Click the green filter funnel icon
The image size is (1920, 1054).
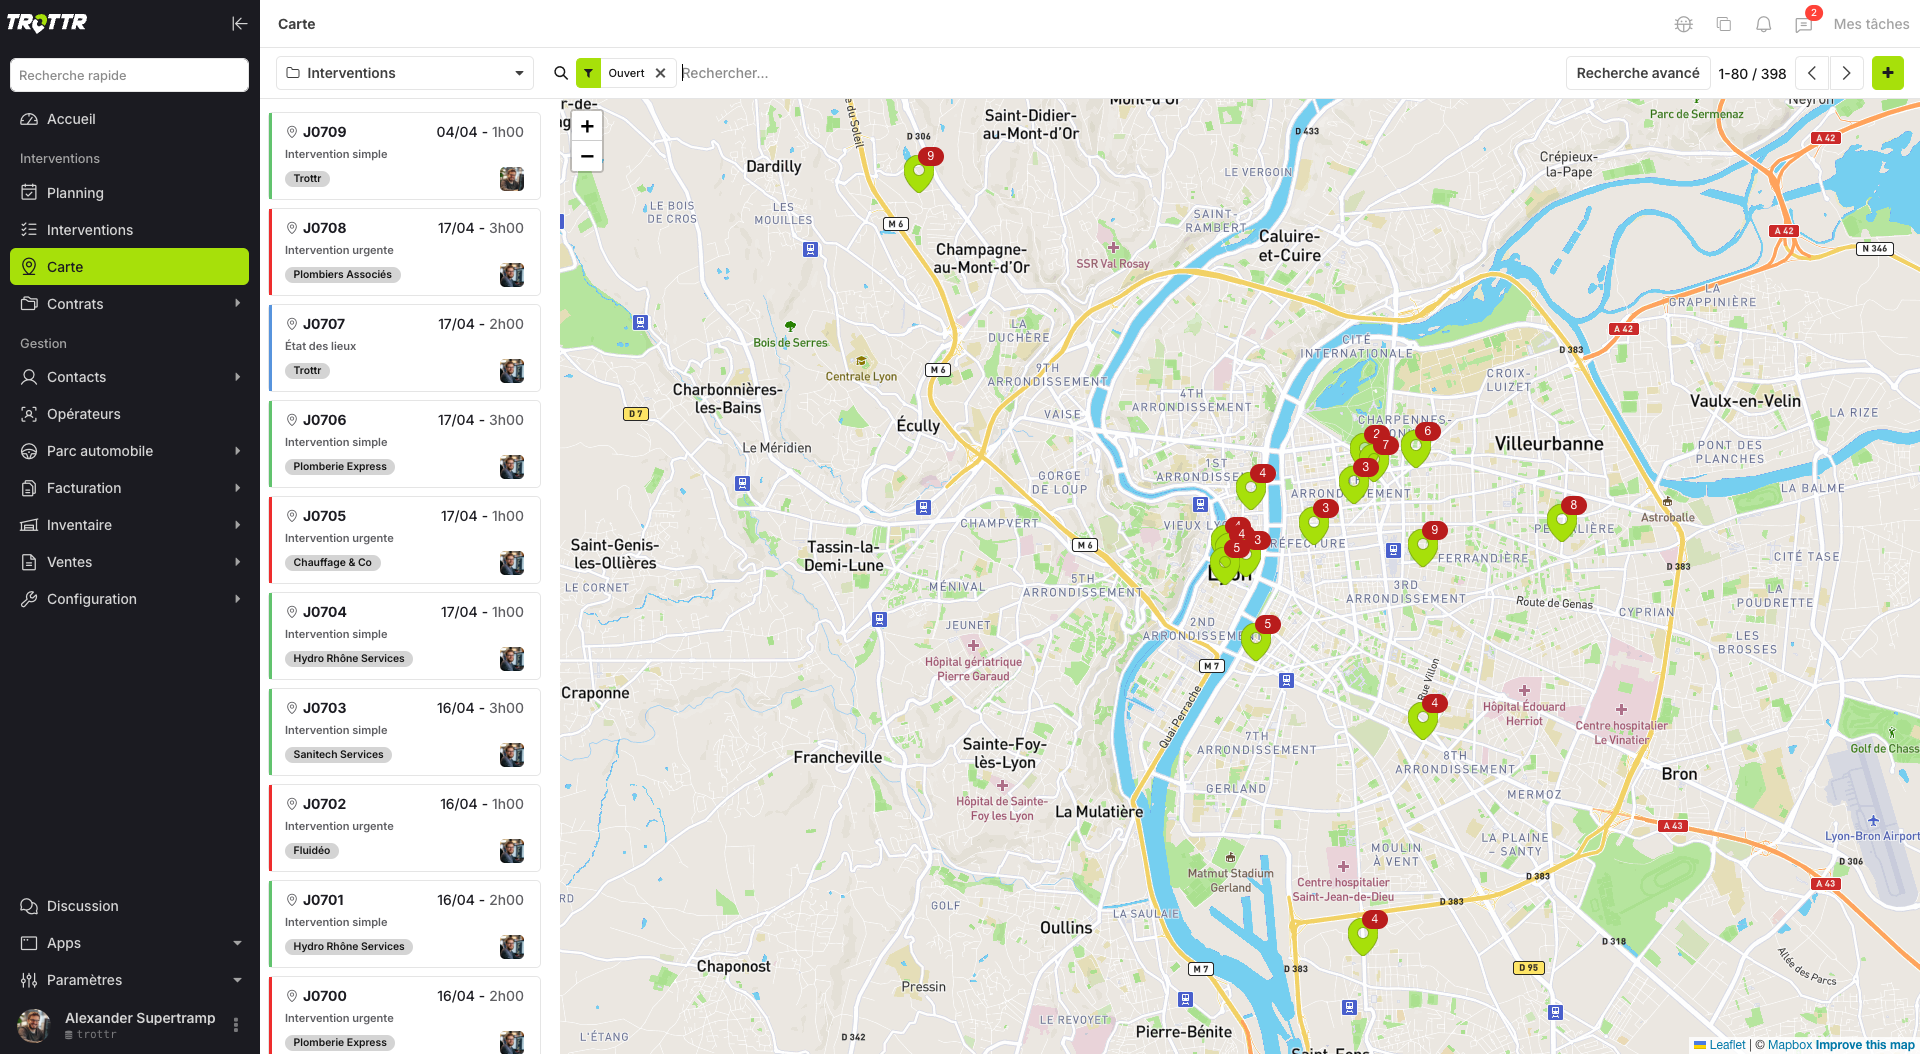coord(589,73)
